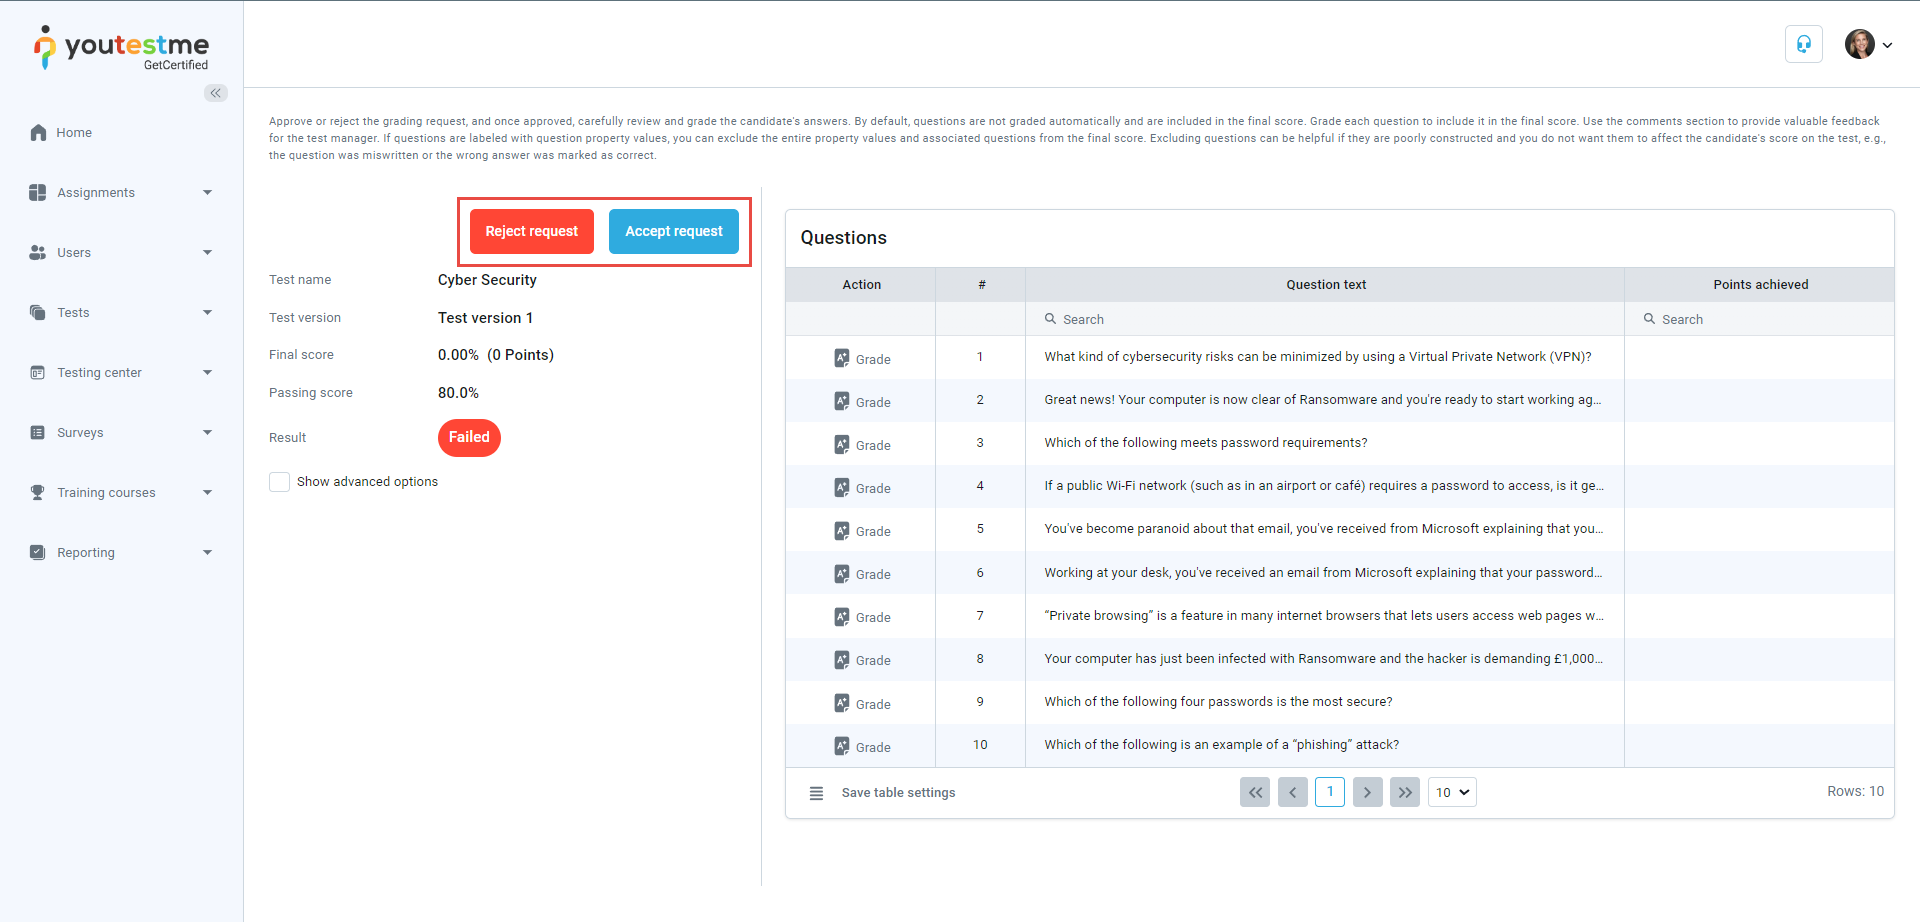Click the question about Virtual Private Network
Screen dimensions: 1920x922
tap(1318, 357)
